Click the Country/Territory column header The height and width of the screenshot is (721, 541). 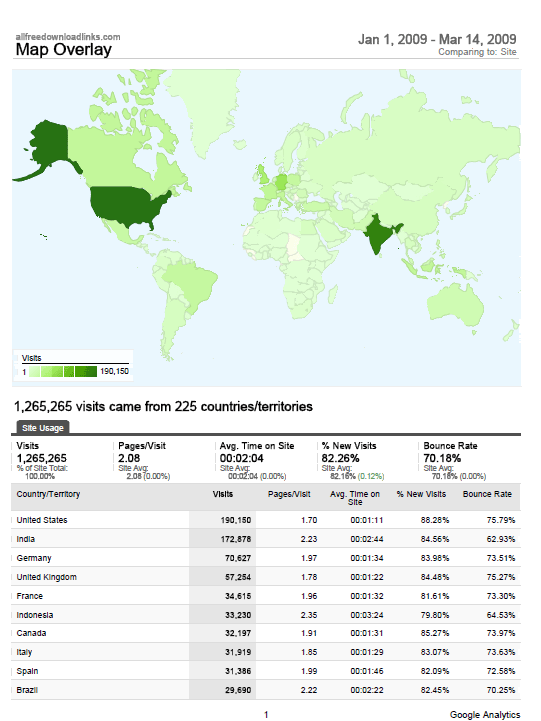pyautogui.click(x=48, y=494)
